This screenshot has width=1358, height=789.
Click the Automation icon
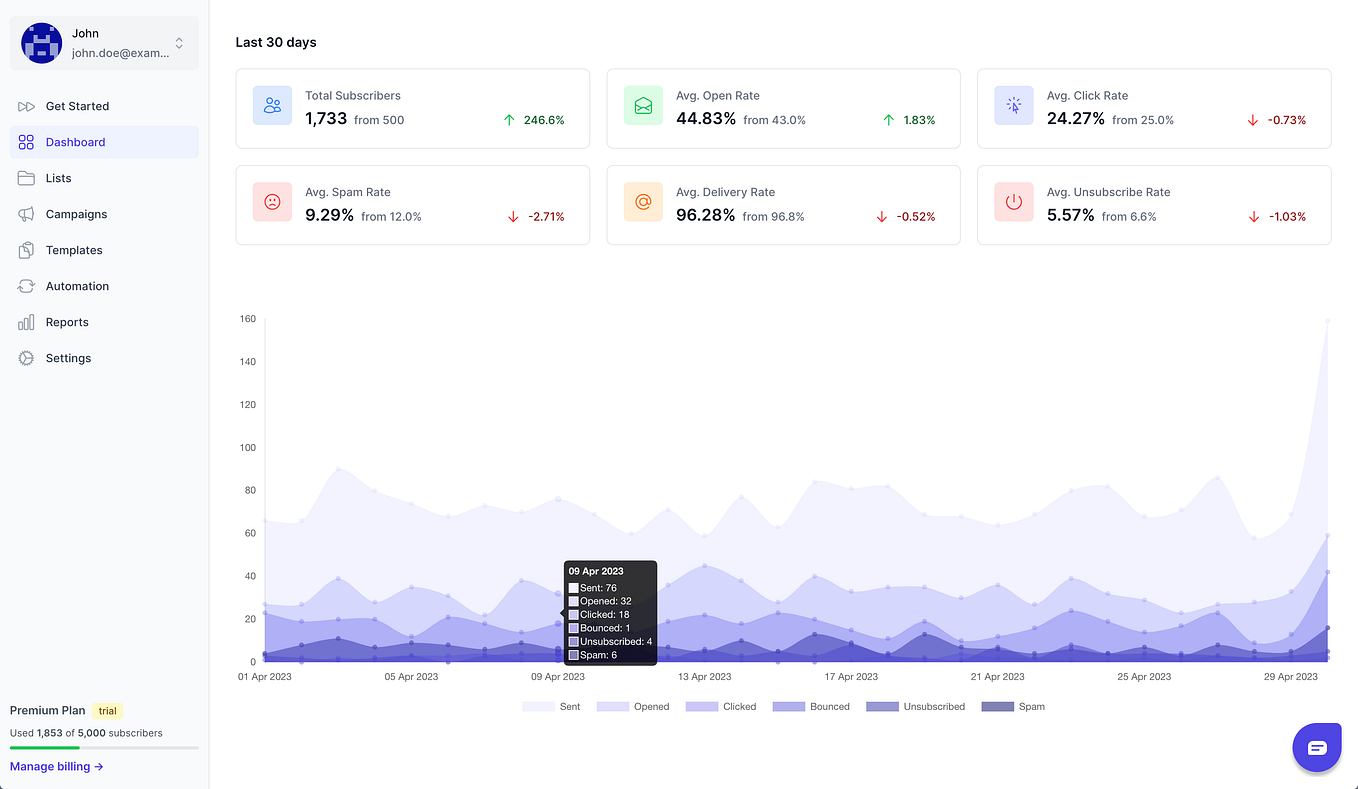[26, 286]
